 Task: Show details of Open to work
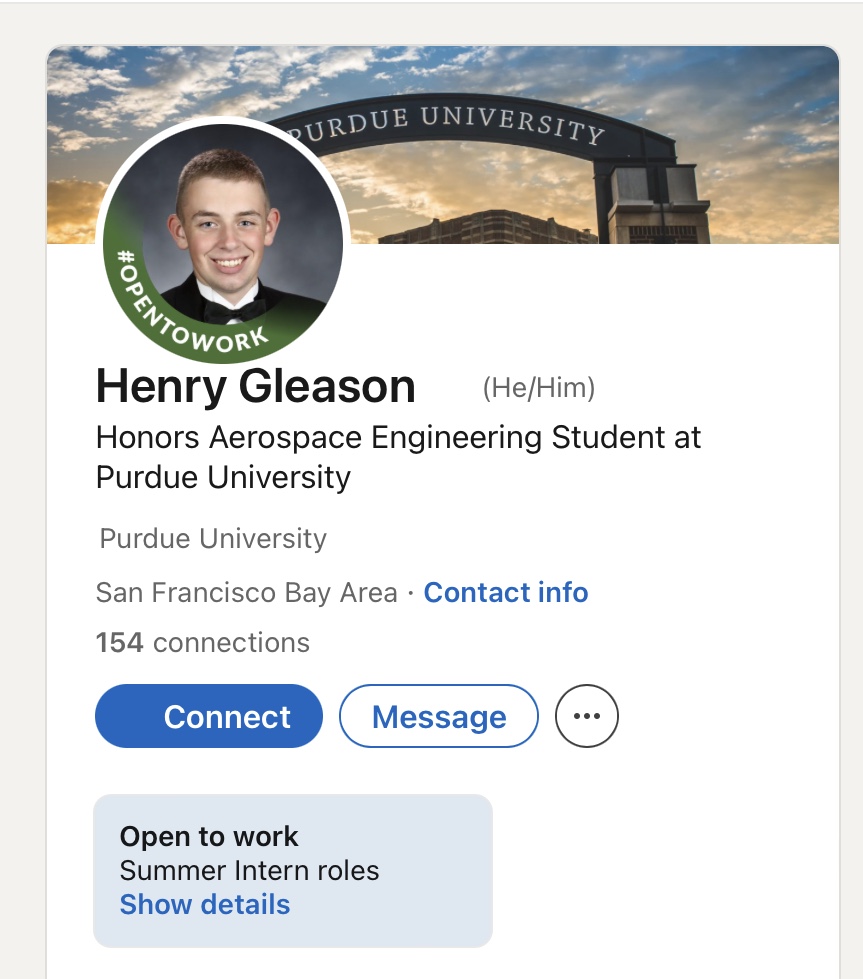[205, 904]
